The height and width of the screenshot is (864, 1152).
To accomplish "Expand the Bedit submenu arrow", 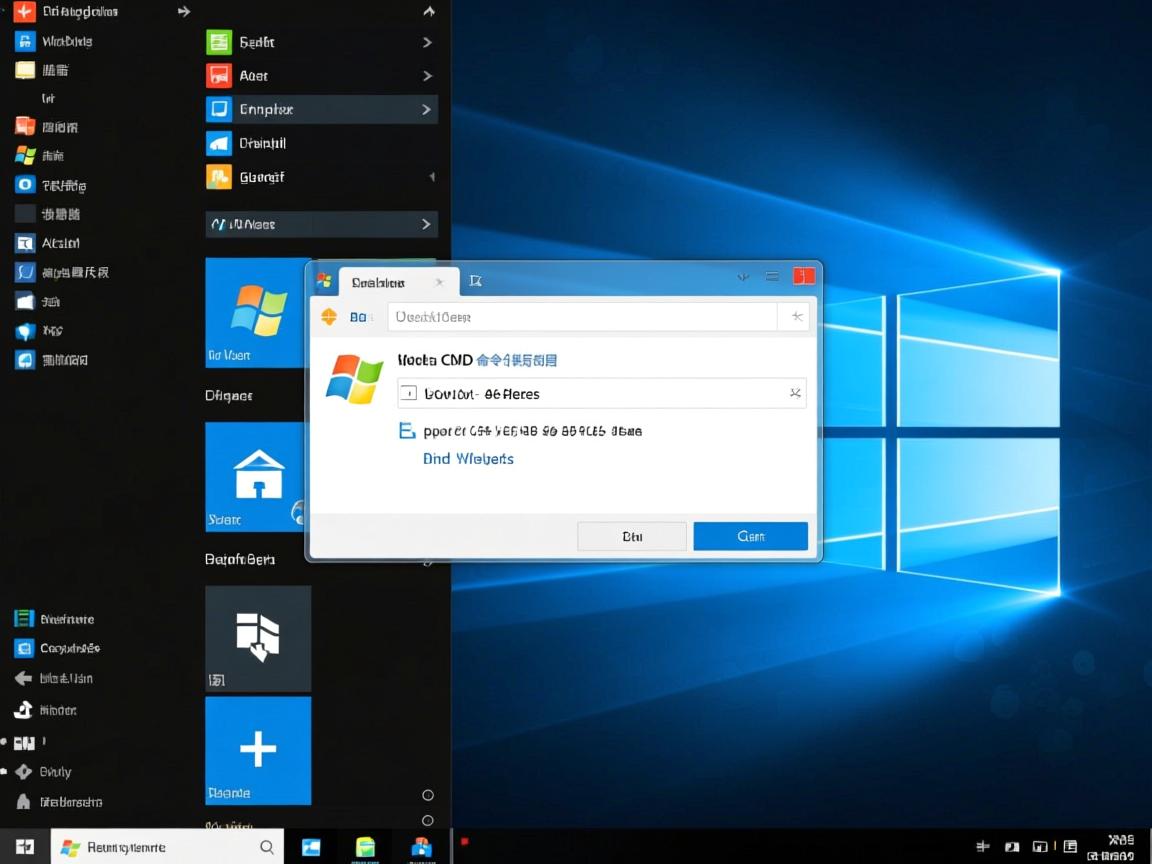I will [x=428, y=41].
